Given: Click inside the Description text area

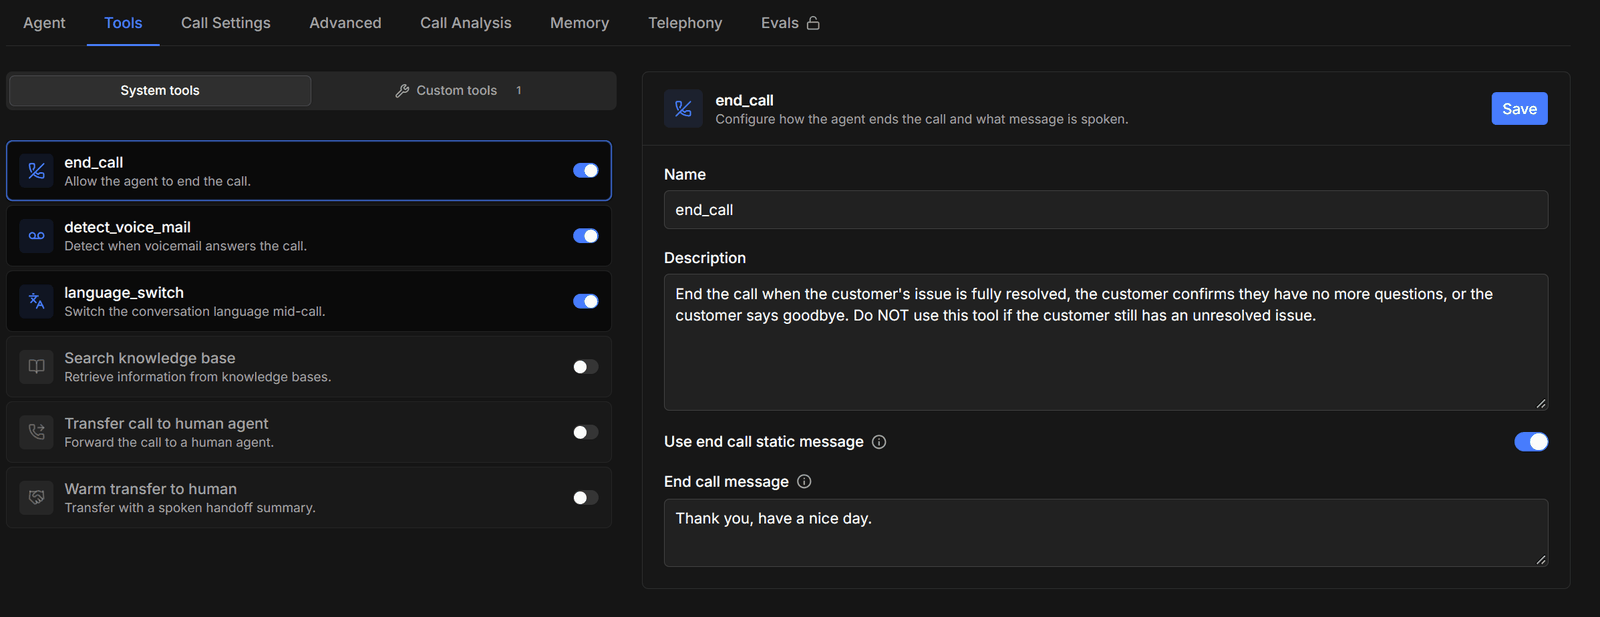Looking at the screenshot, I should [1106, 342].
